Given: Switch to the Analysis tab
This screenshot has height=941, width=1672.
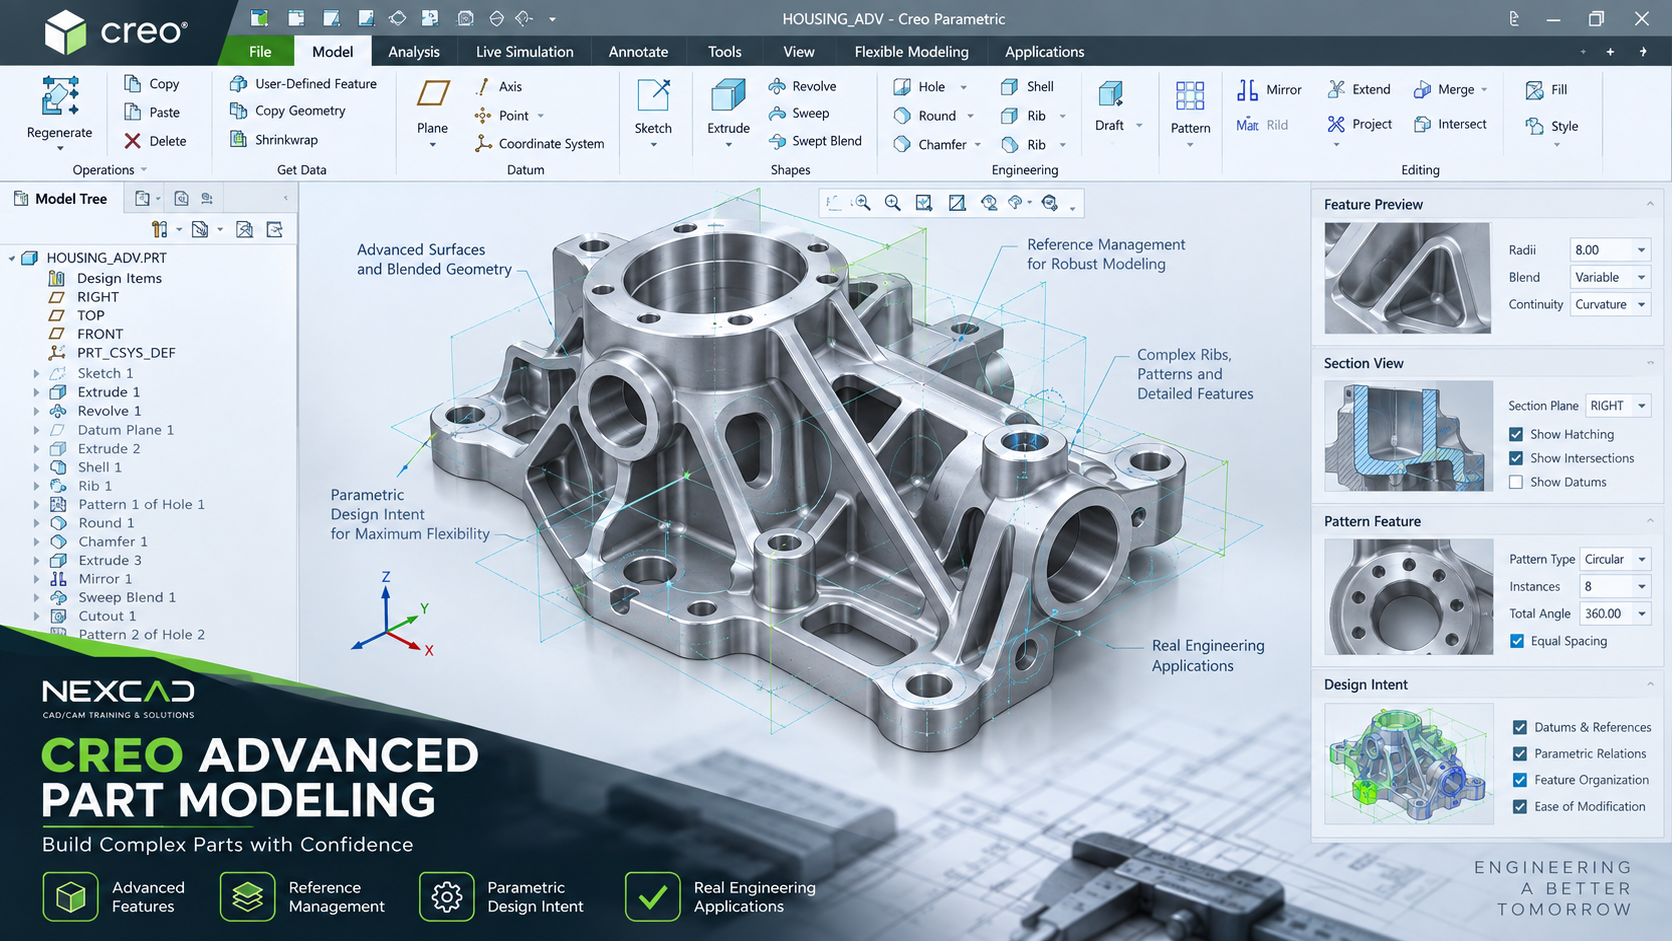Looking at the screenshot, I should [414, 52].
